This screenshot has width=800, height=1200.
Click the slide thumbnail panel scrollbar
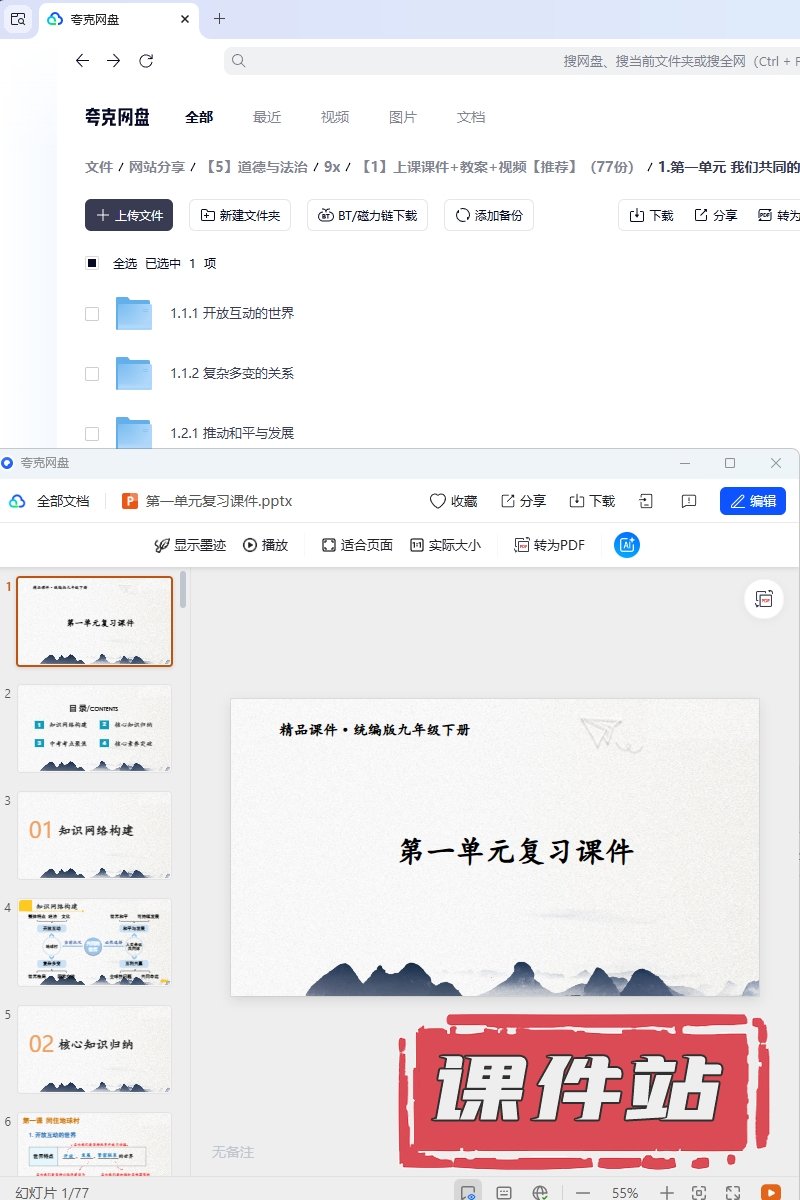[x=183, y=592]
